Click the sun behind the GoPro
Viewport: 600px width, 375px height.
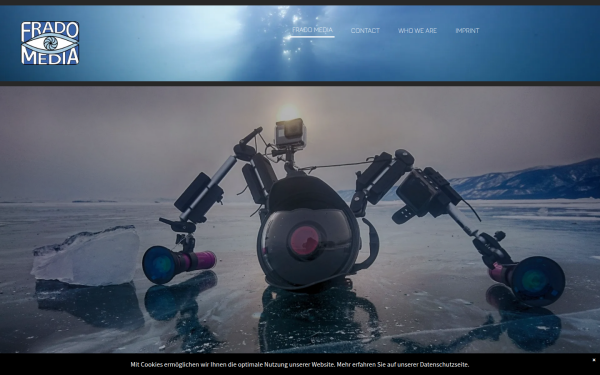pyautogui.click(x=288, y=112)
